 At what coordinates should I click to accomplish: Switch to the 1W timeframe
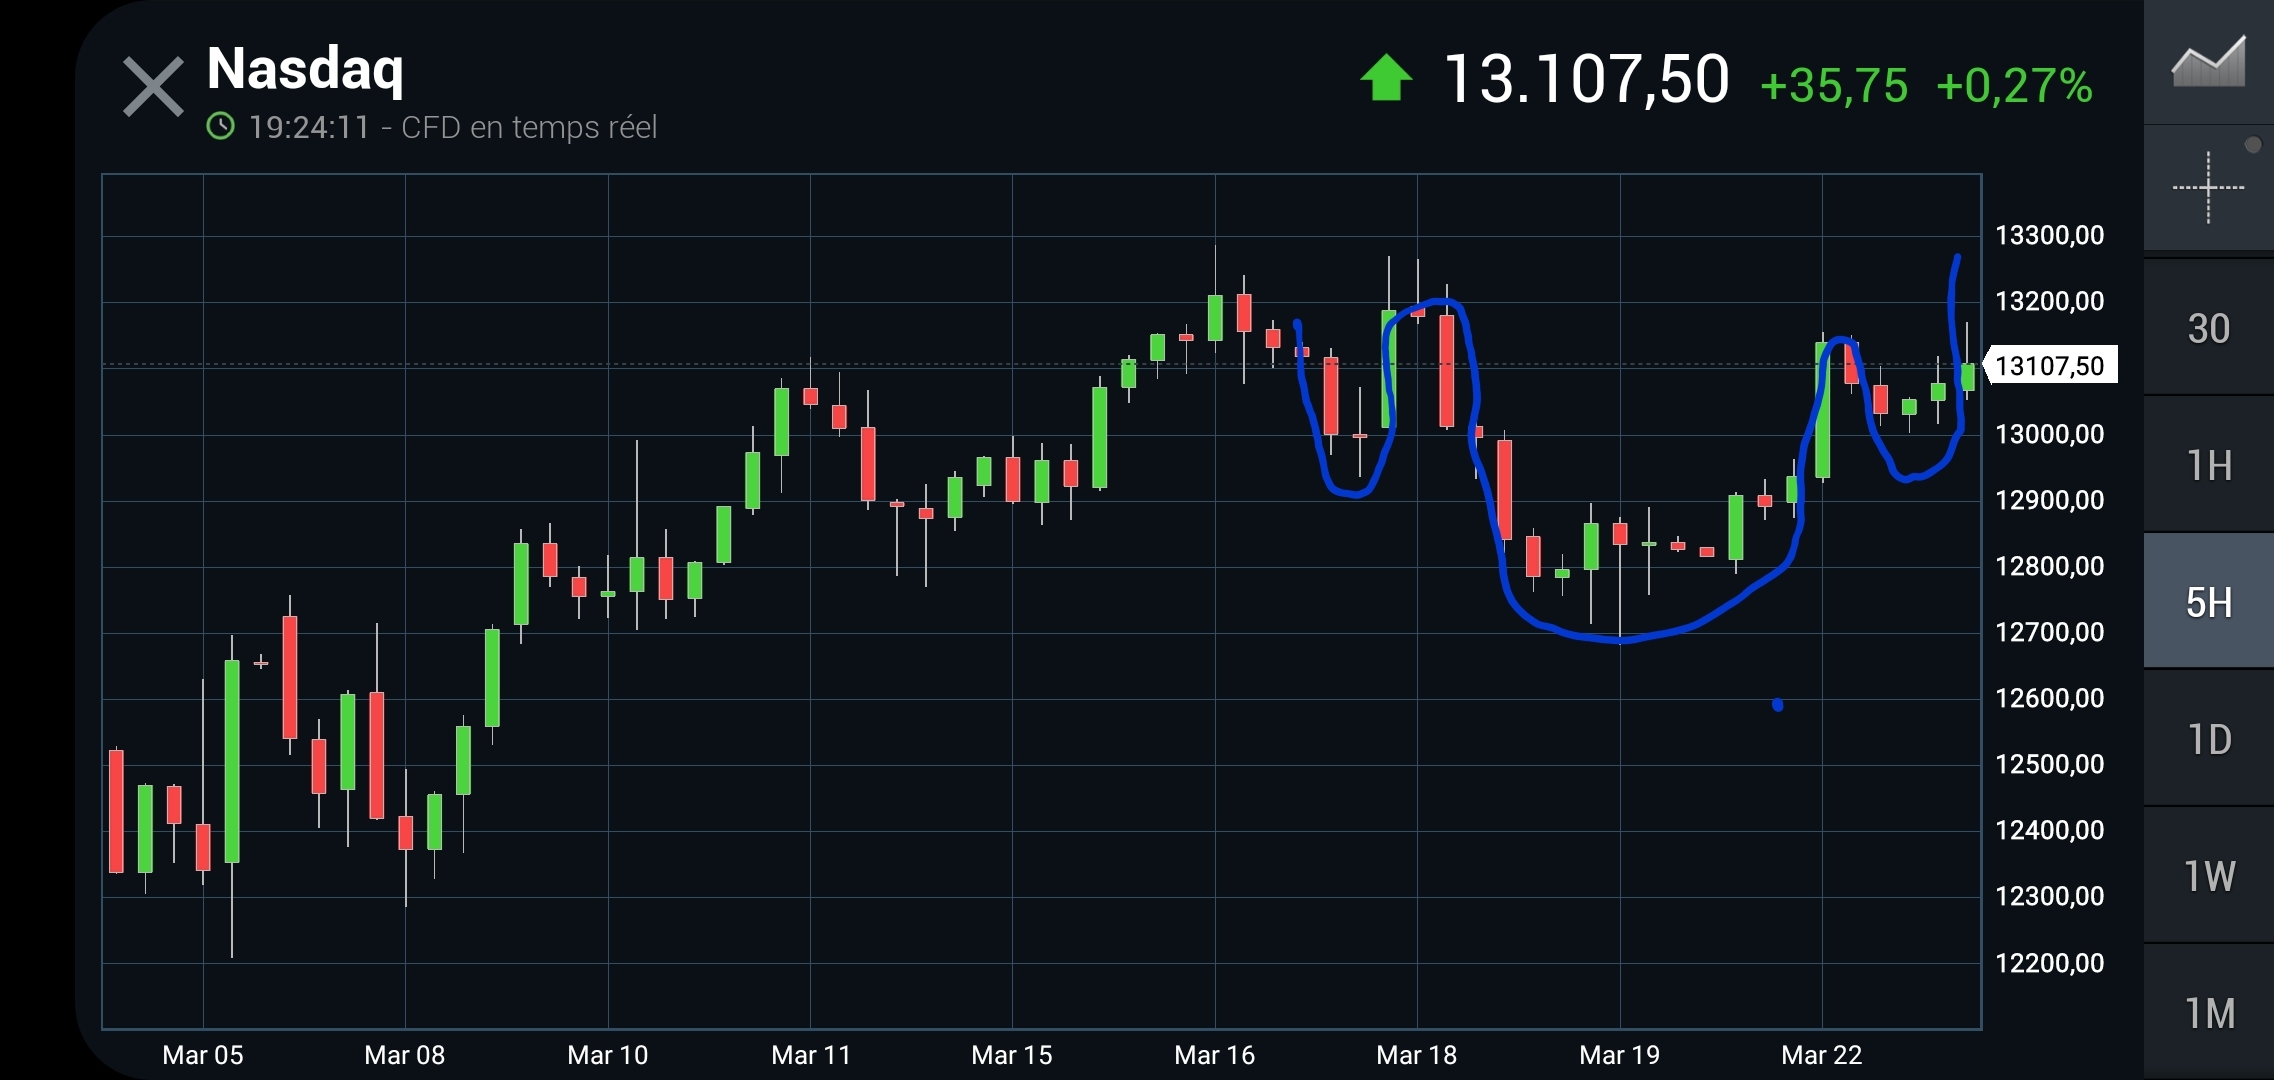2208,876
